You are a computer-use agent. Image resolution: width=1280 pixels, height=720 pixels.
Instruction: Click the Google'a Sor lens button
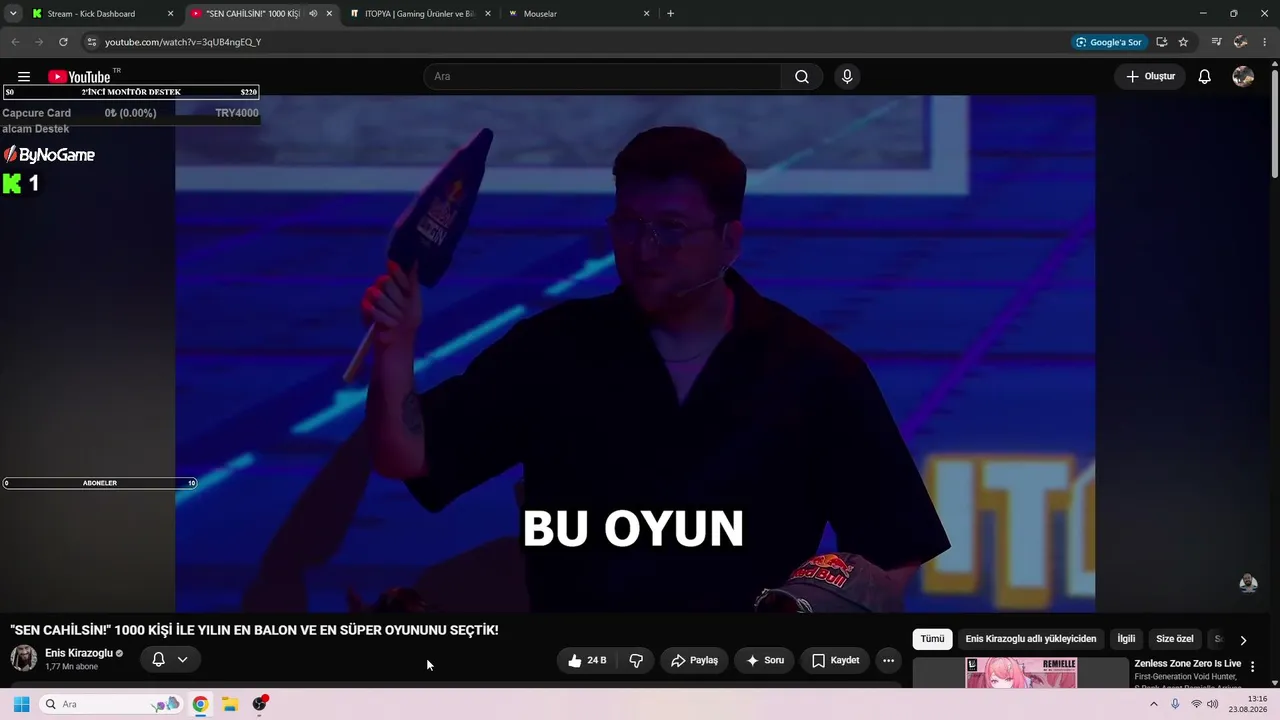(x=1108, y=42)
